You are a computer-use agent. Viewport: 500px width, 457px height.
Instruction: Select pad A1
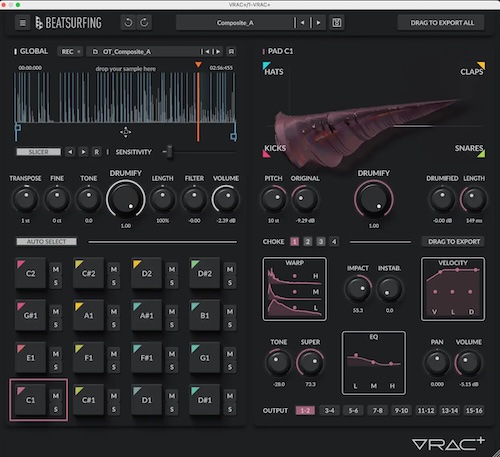point(88,315)
